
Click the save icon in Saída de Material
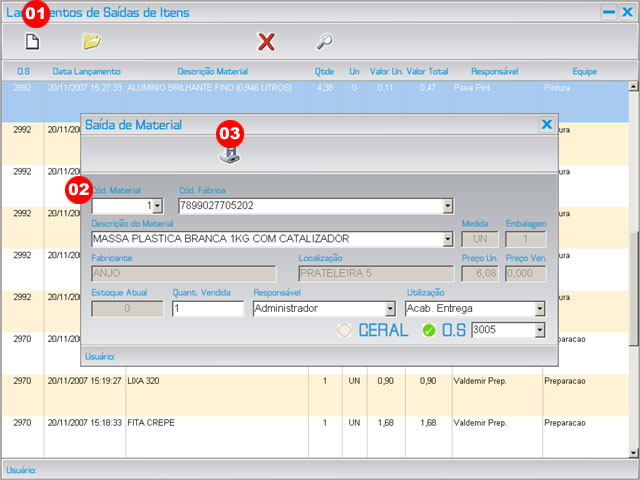(229, 154)
